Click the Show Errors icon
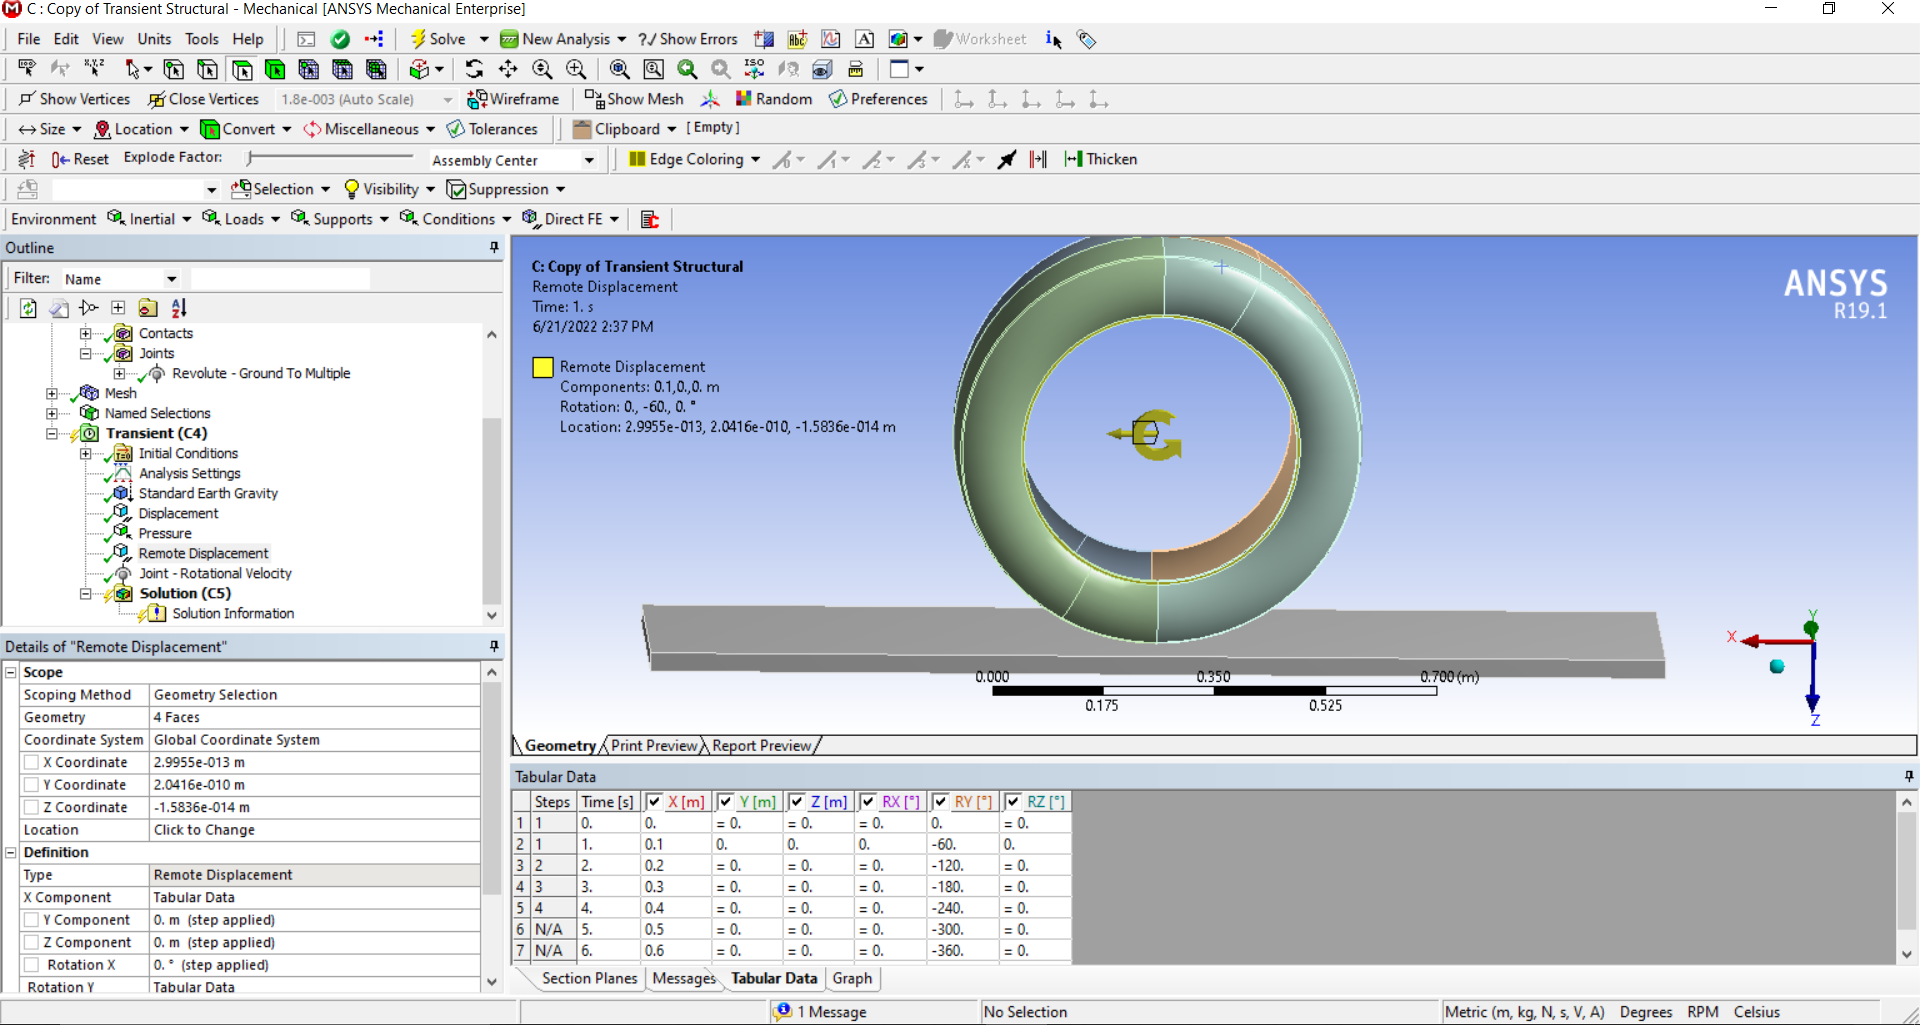Image resolution: width=1920 pixels, height=1025 pixels. 647,39
